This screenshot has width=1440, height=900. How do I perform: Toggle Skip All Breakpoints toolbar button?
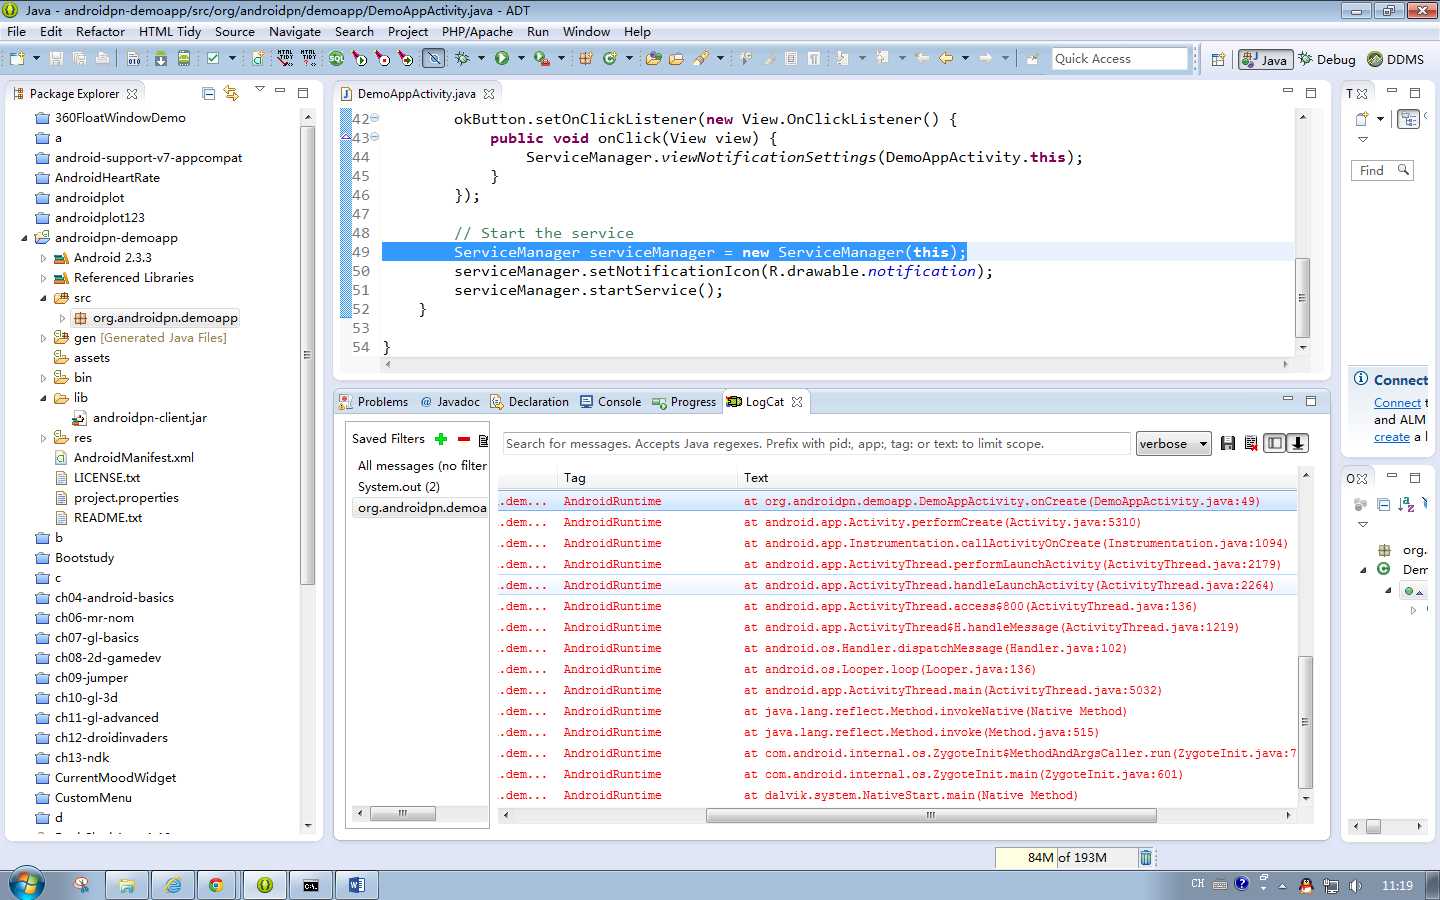pos(433,59)
